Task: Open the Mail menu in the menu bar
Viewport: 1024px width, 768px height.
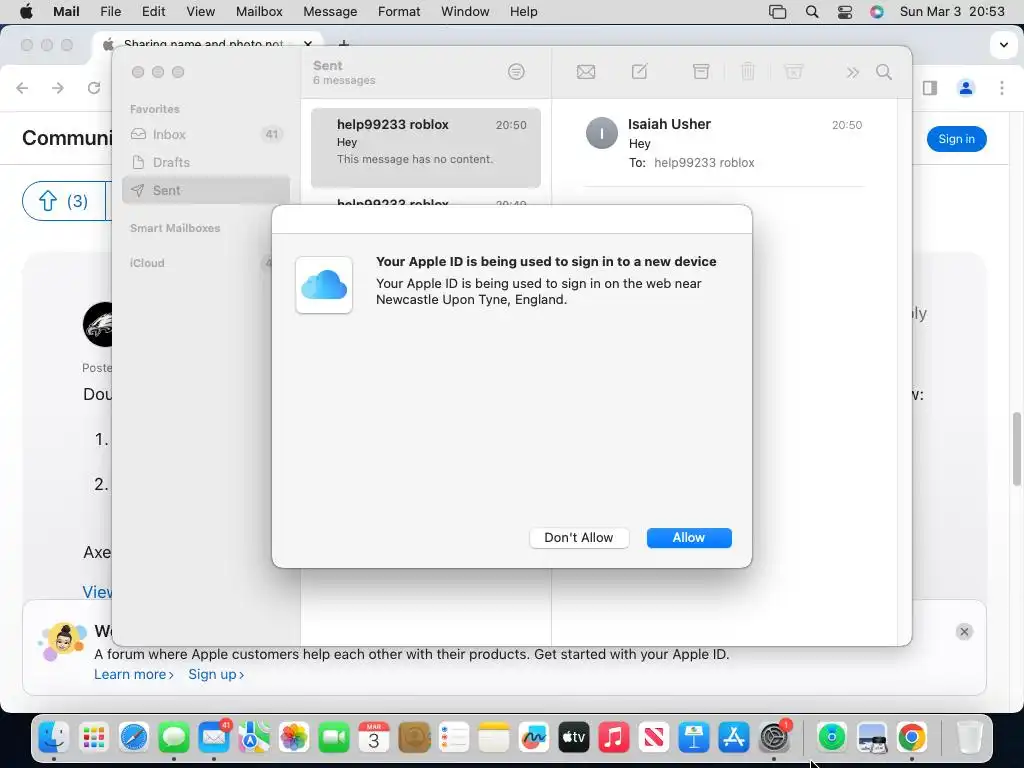Action: pyautogui.click(x=65, y=12)
